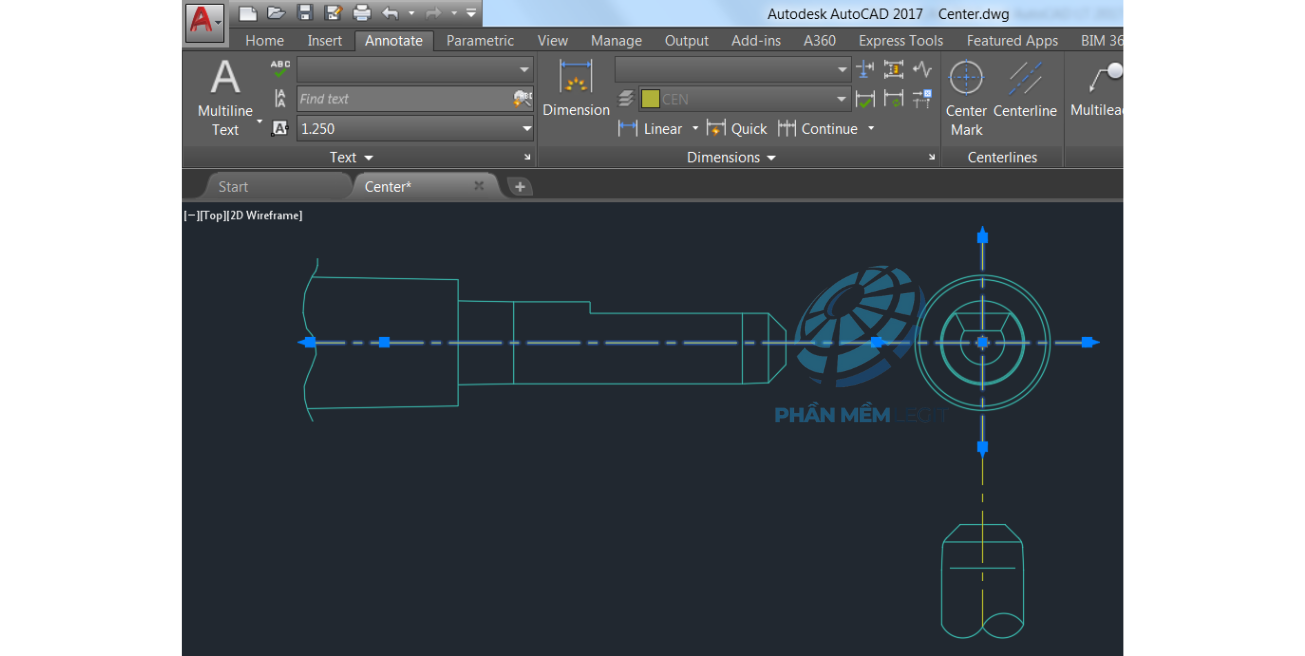Switch to the Manage ribbon tab
This screenshot has width=1305, height=656.
616,41
